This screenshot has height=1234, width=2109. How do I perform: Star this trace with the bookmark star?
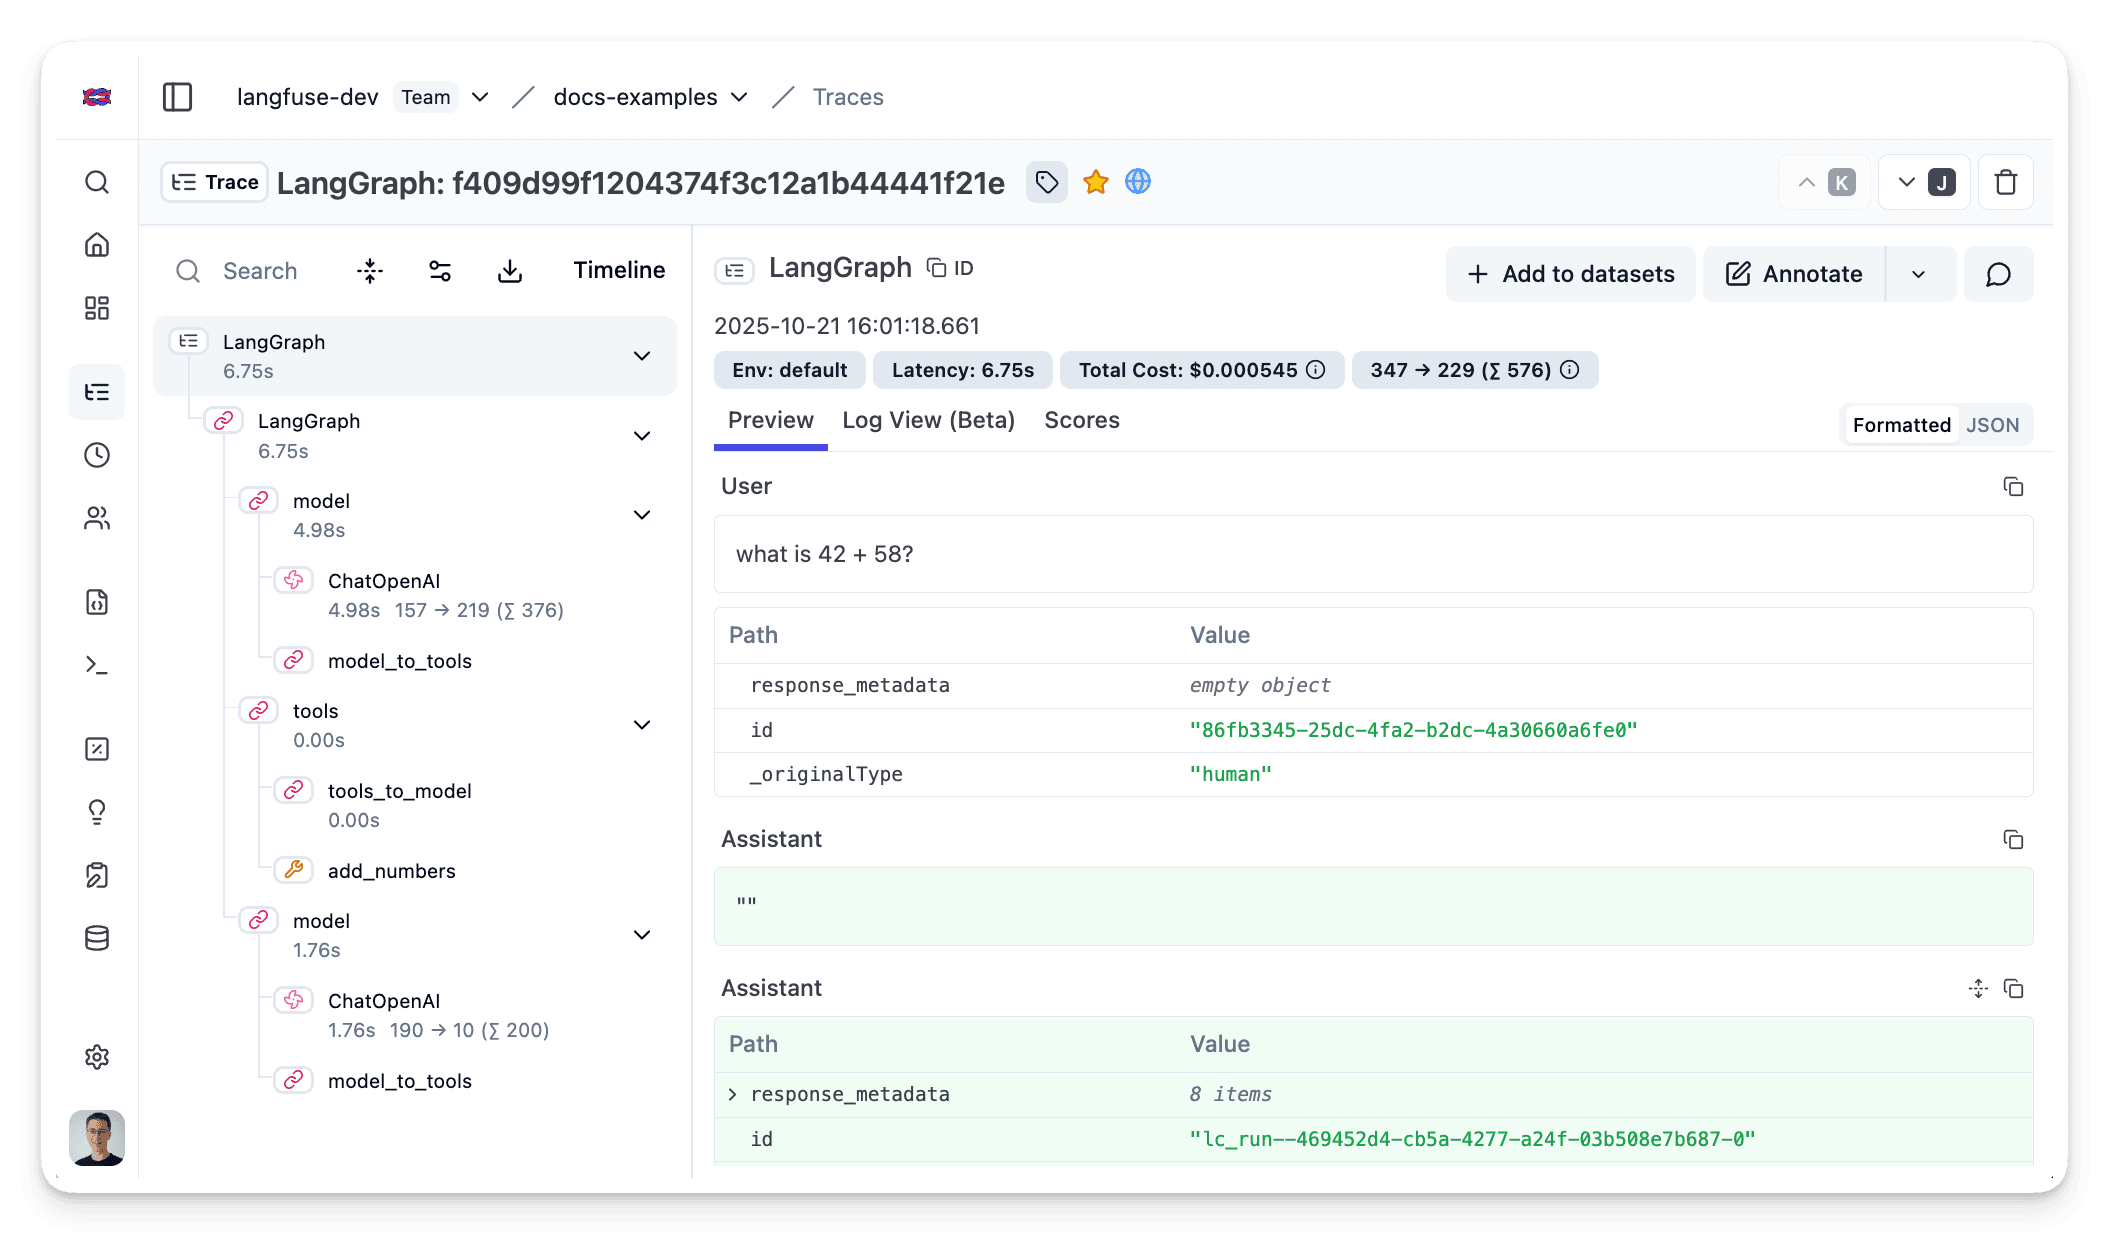[1096, 182]
